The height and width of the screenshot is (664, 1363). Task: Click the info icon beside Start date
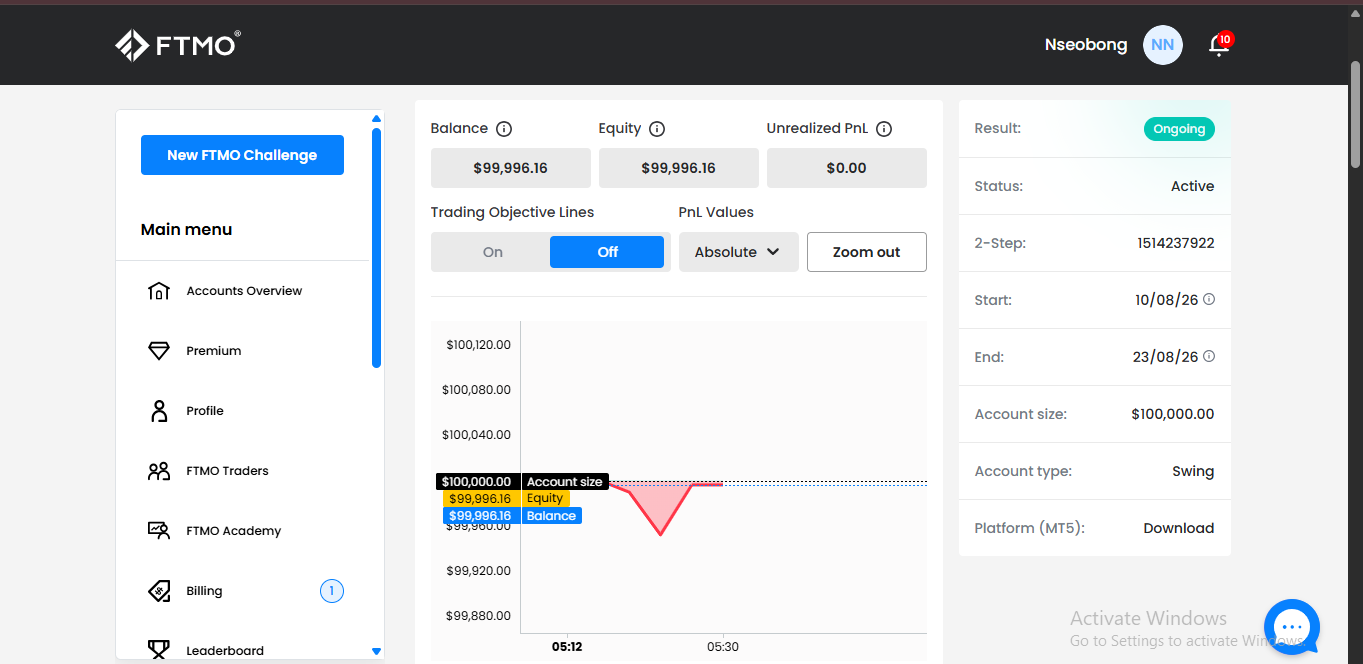pyautogui.click(x=1209, y=299)
